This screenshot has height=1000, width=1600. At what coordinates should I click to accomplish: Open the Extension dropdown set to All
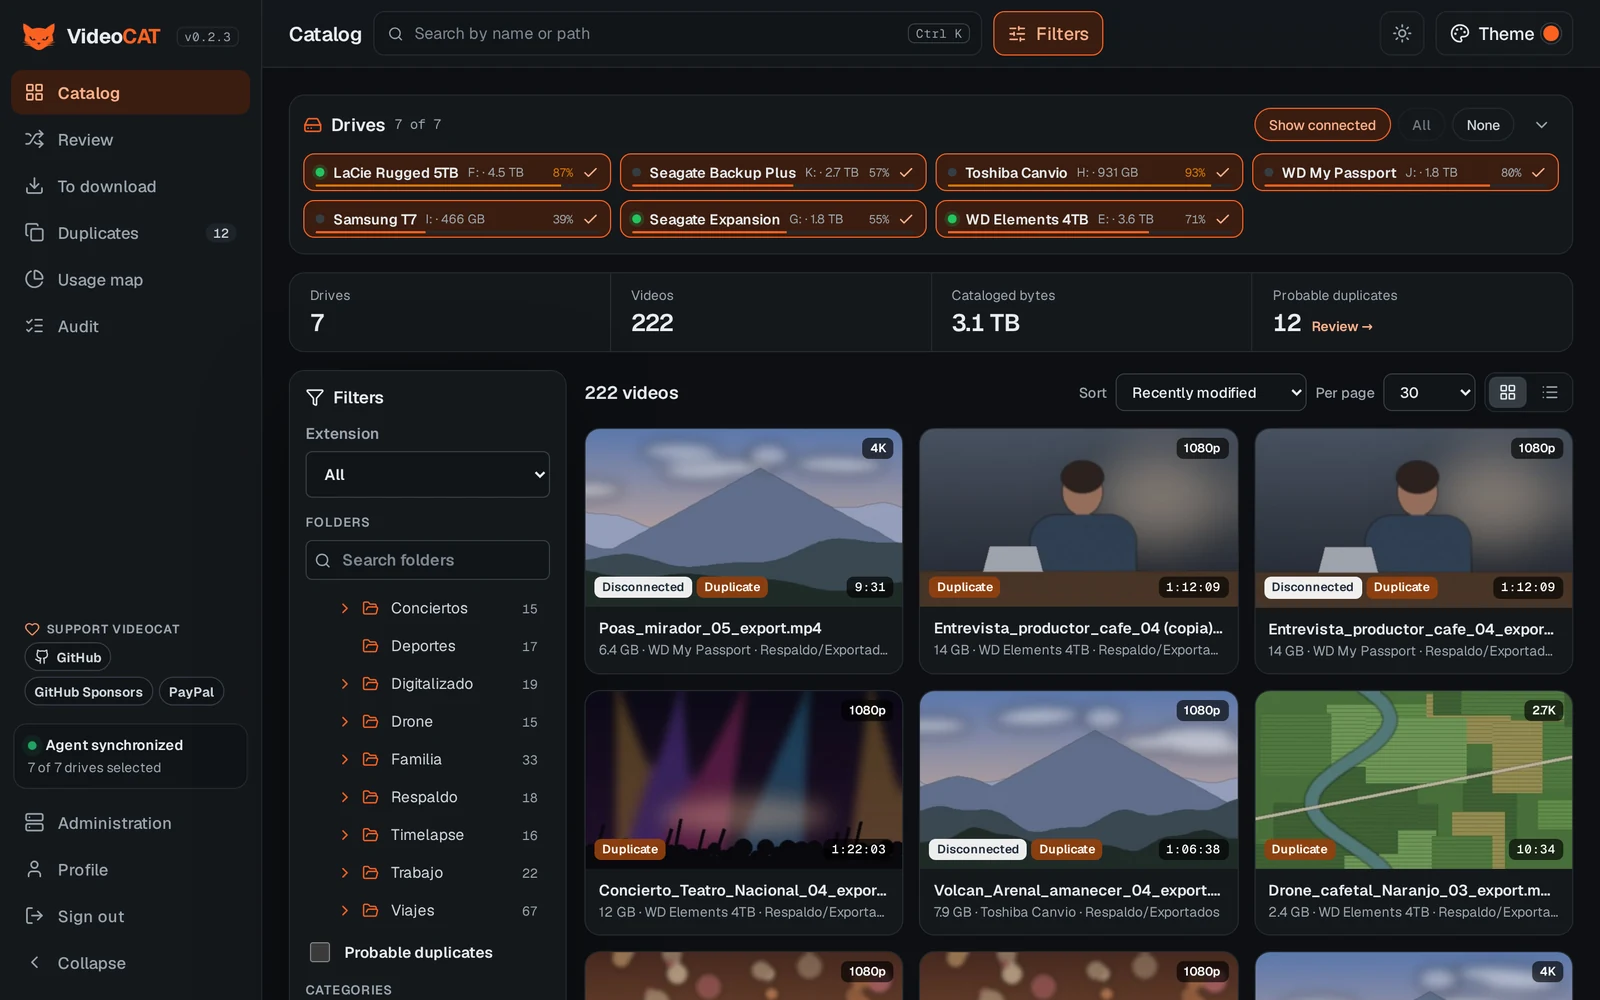[x=428, y=475]
